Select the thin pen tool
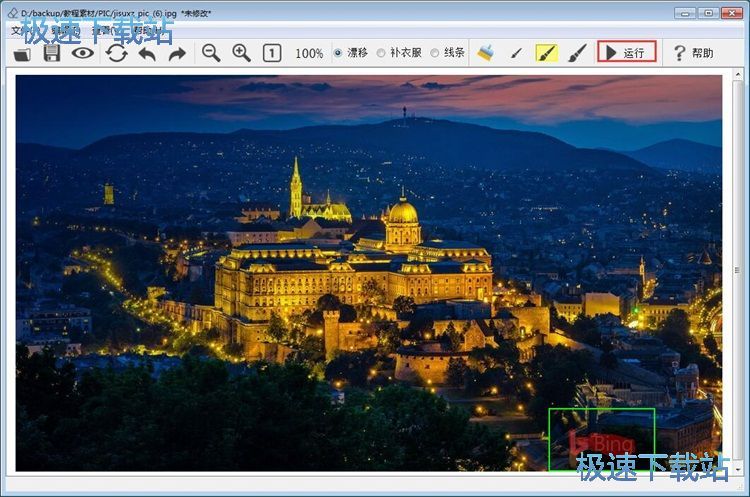The height and width of the screenshot is (497, 750). [516, 53]
